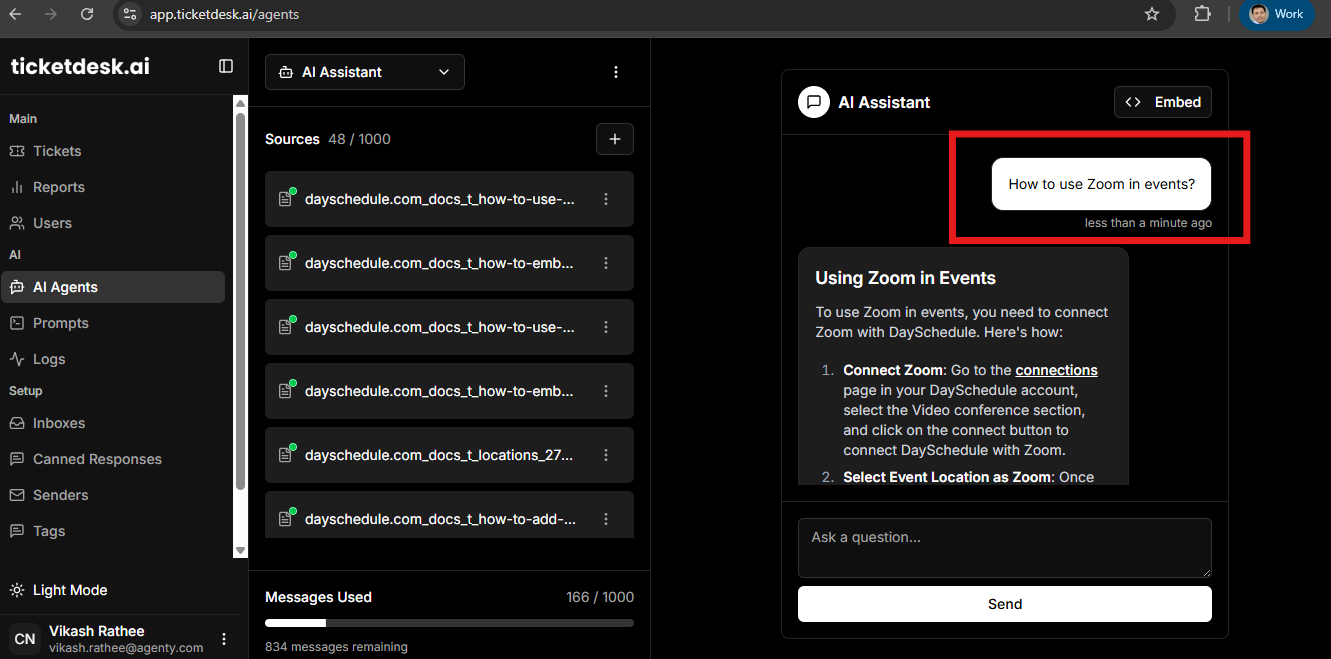Click the AI Assistant chat icon

(x=814, y=102)
